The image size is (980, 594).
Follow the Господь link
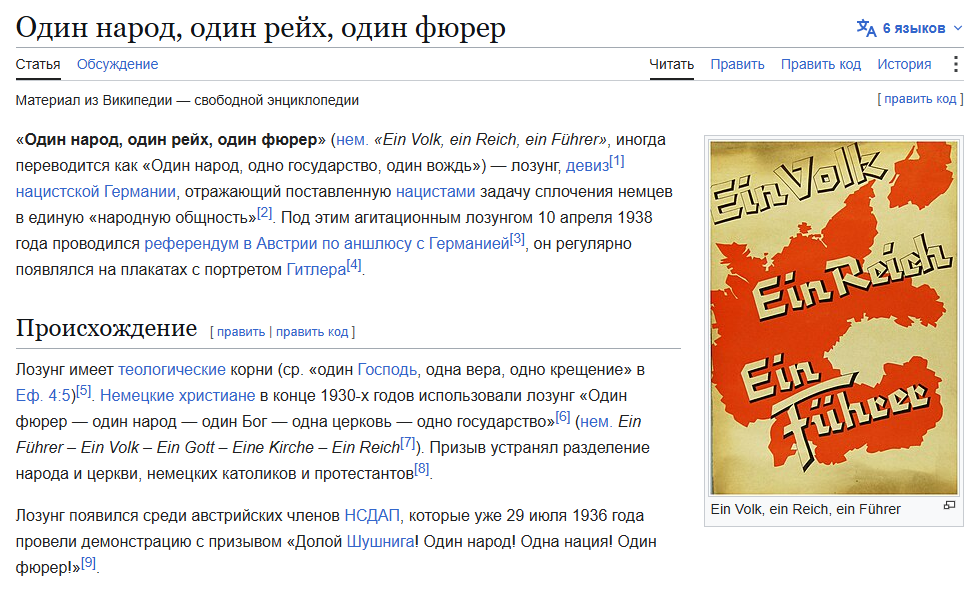click(x=387, y=370)
